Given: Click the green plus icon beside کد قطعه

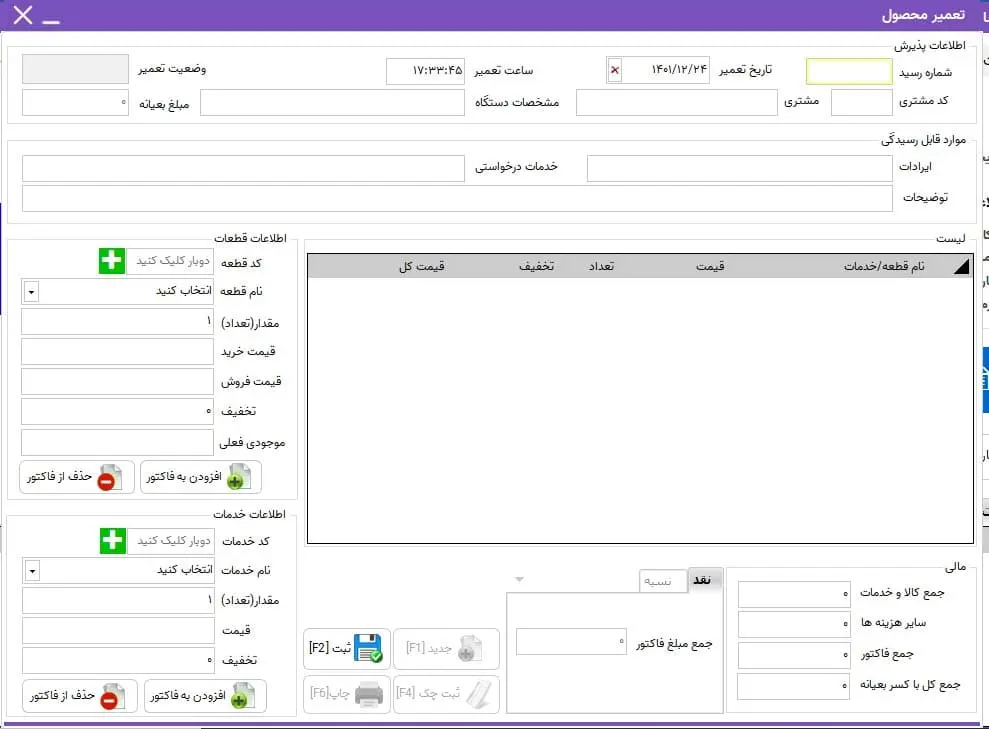Looking at the screenshot, I should 112,260.
